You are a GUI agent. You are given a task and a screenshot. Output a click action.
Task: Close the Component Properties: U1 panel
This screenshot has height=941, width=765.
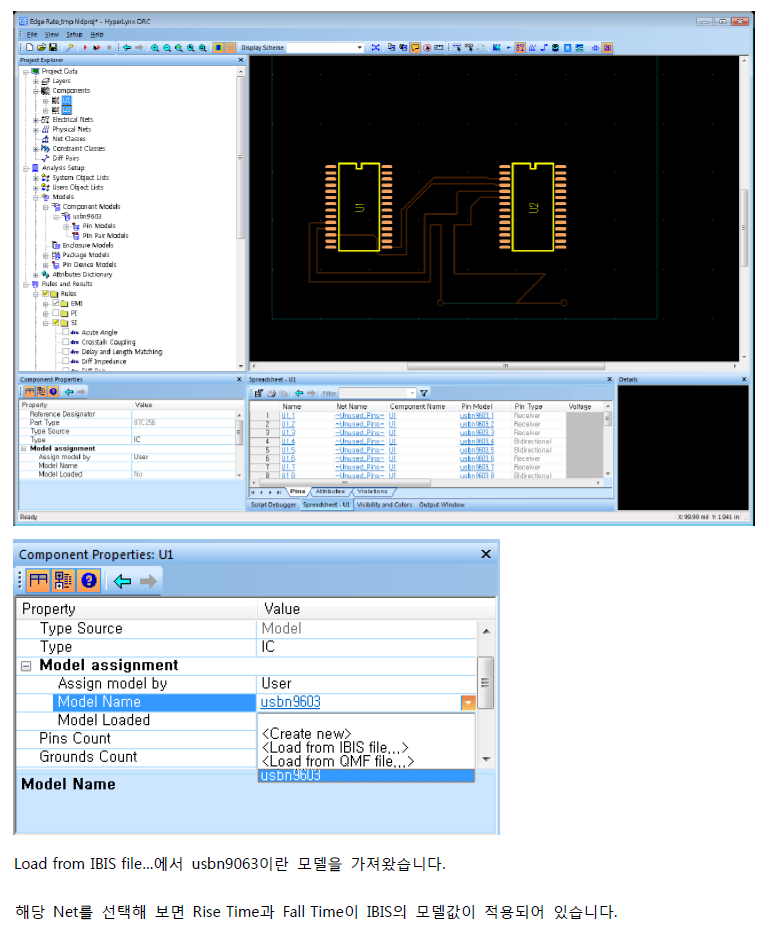click(x=486, y=554)
